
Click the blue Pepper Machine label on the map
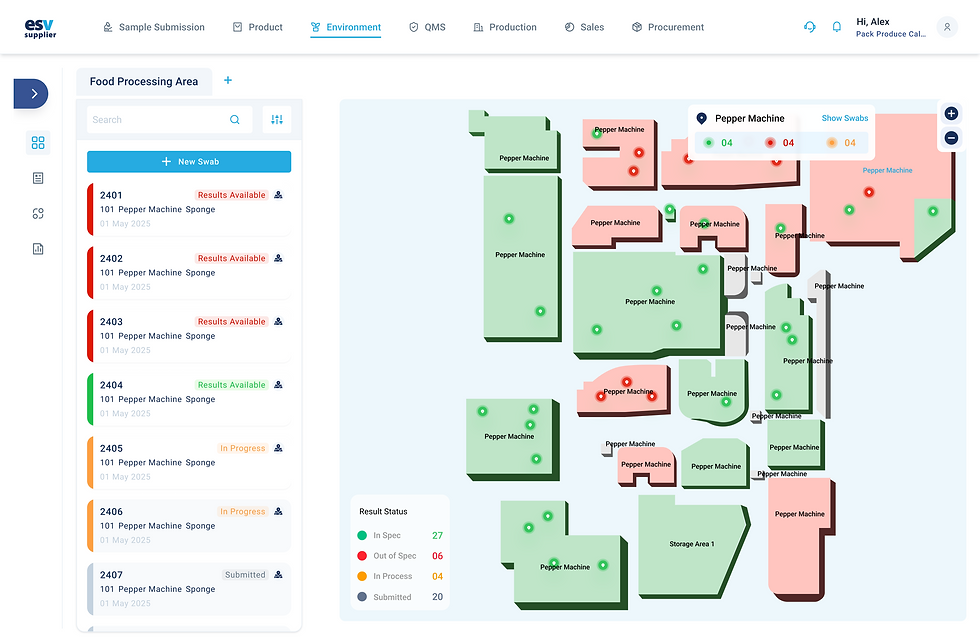point(887,170)
